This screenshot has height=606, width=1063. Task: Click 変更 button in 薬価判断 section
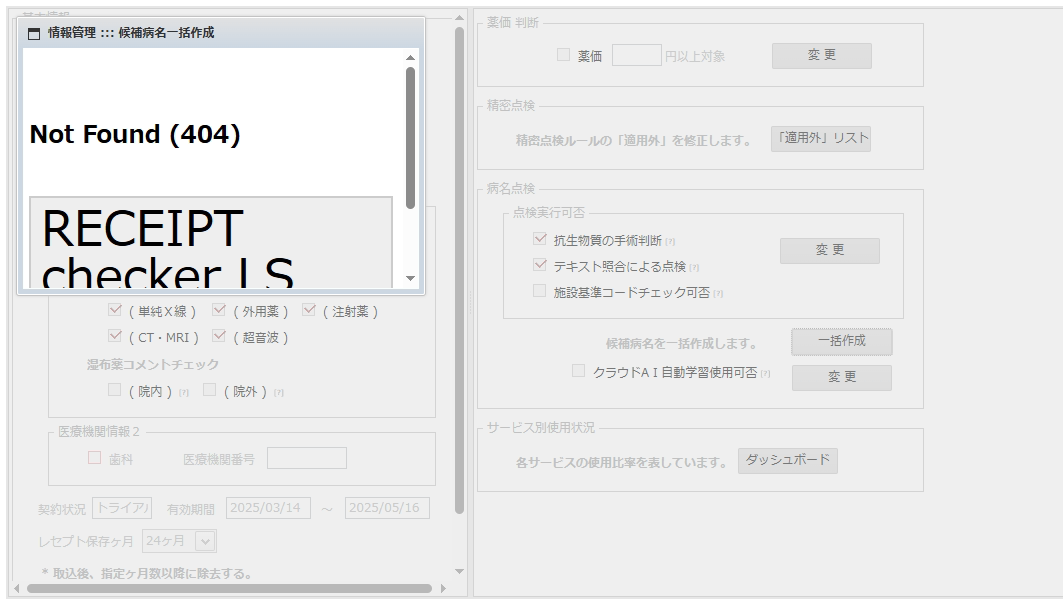pos(822,56)
